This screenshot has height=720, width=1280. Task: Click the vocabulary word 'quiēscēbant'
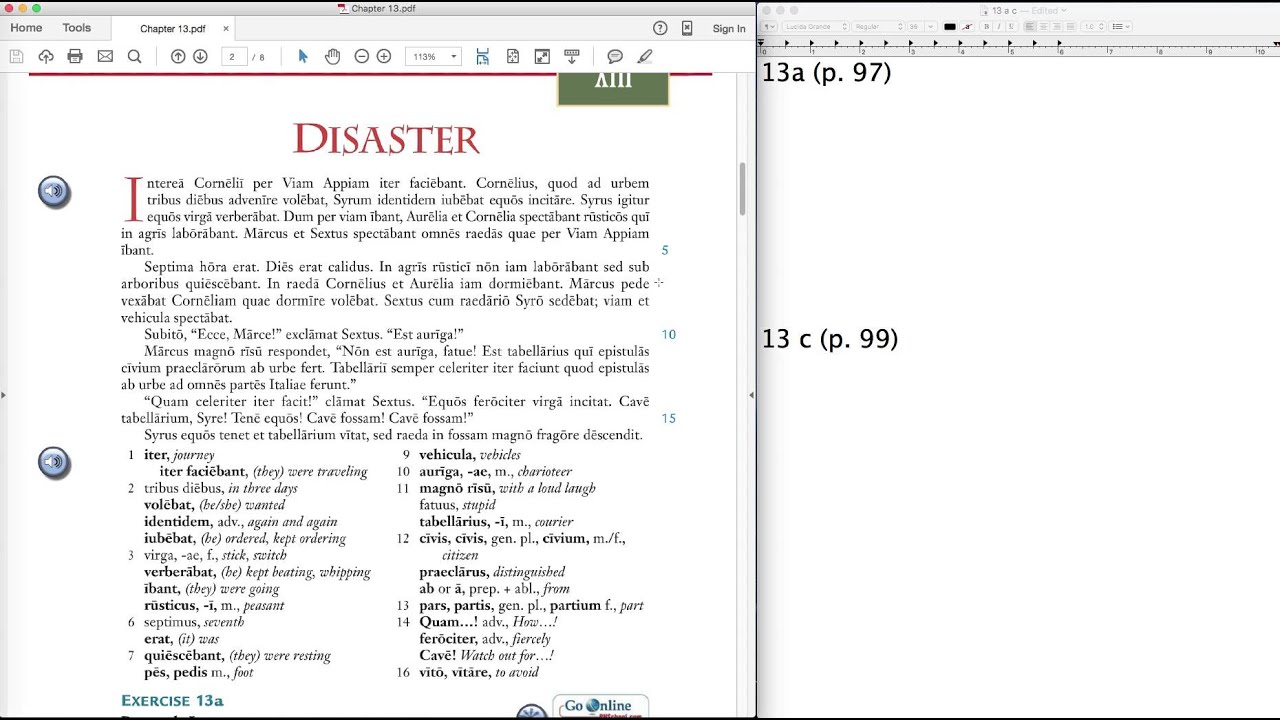click(185, 655)
